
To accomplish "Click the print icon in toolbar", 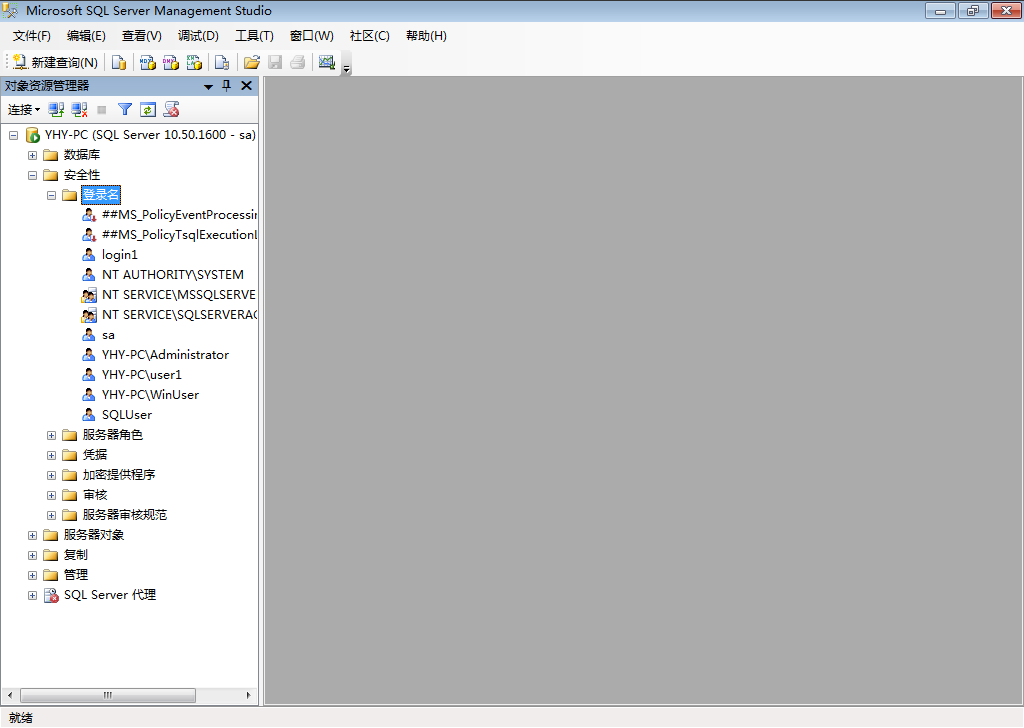I will 298,62.
